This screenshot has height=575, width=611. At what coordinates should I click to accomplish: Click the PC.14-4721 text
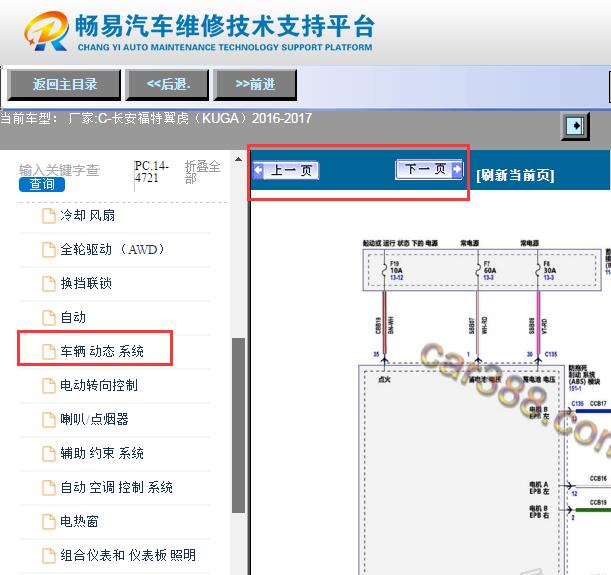(151, 172)
